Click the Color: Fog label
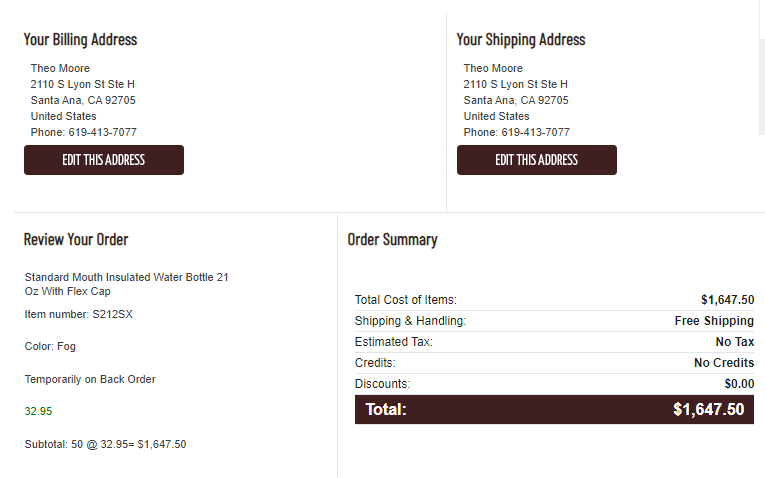The width and height of the screenshot is (765, 478). [50, 346]
